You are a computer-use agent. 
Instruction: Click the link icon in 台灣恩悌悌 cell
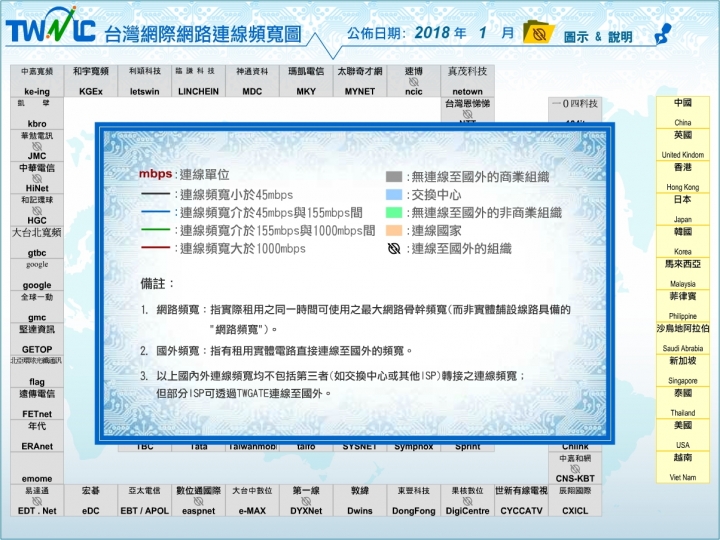467,113
